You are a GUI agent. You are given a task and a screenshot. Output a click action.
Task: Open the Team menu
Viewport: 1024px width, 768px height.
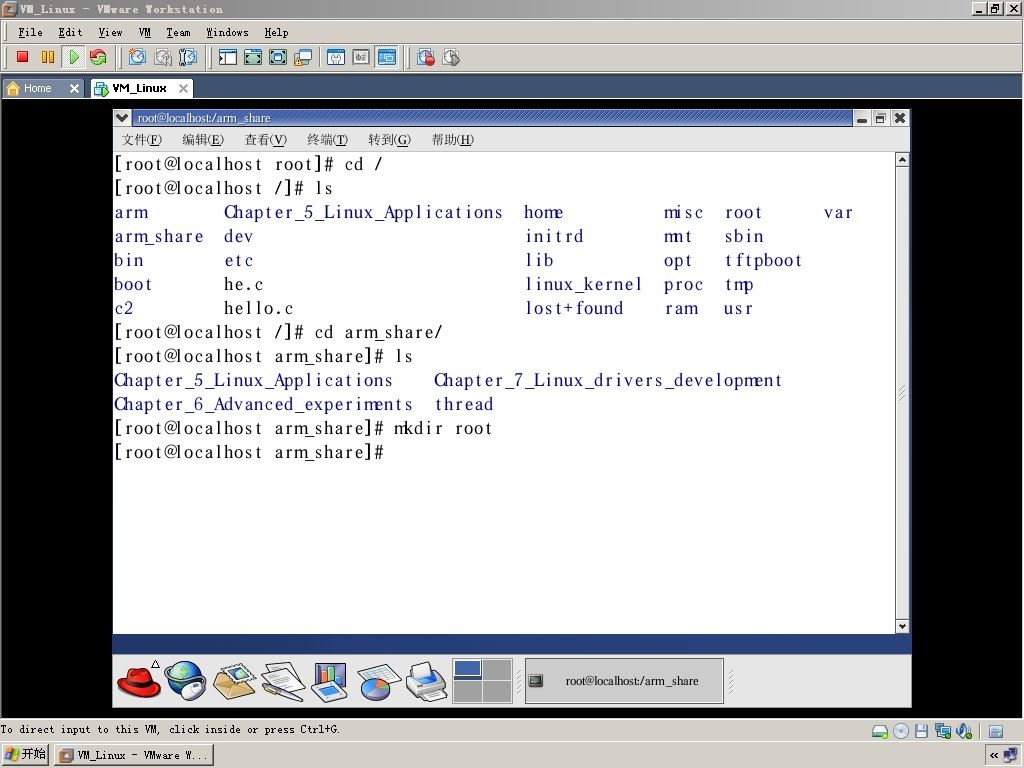pos(178,33)
